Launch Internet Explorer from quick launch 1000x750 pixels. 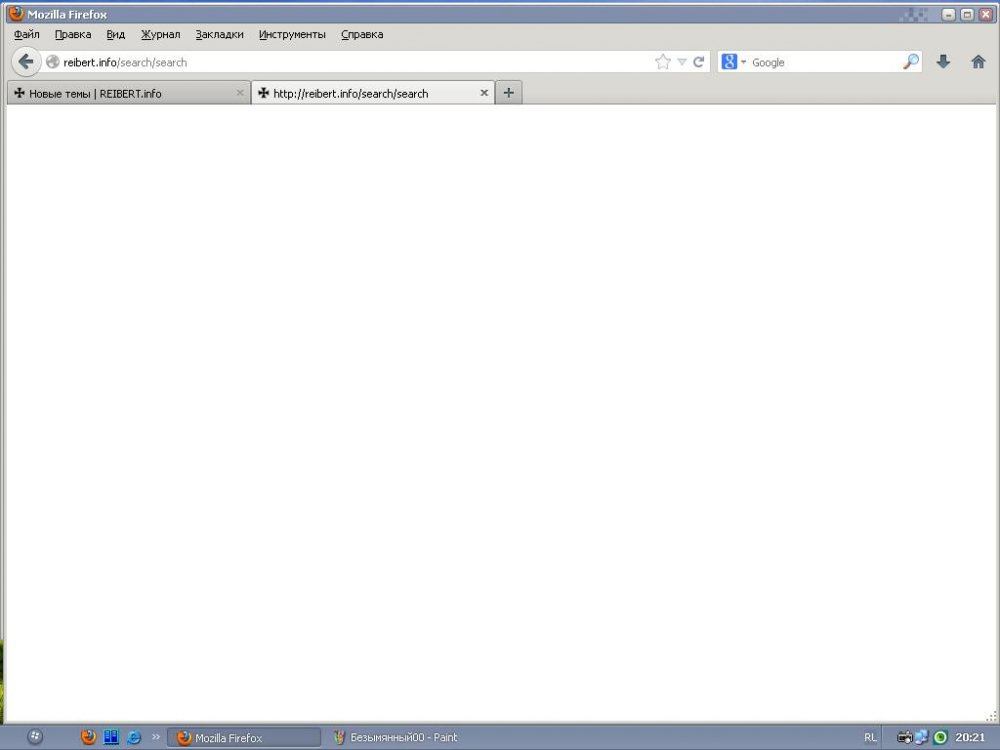point(134,737)
